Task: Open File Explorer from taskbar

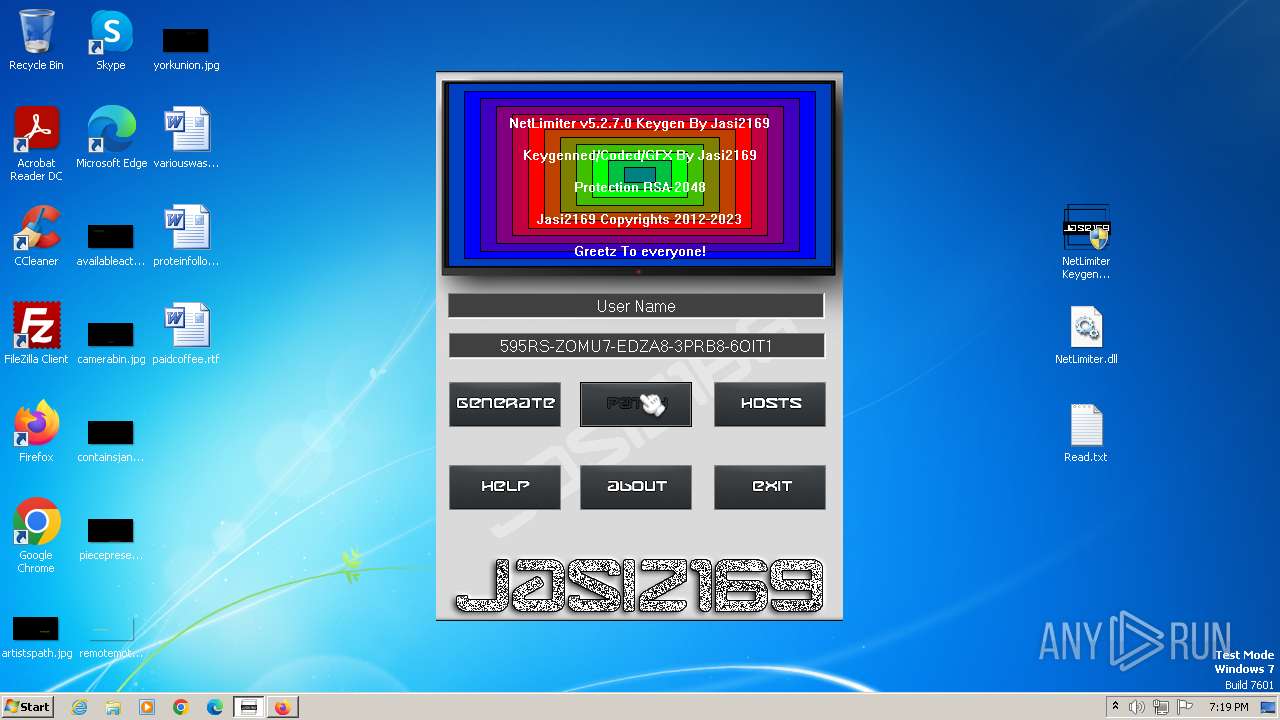Action: (x=113, y=707)
